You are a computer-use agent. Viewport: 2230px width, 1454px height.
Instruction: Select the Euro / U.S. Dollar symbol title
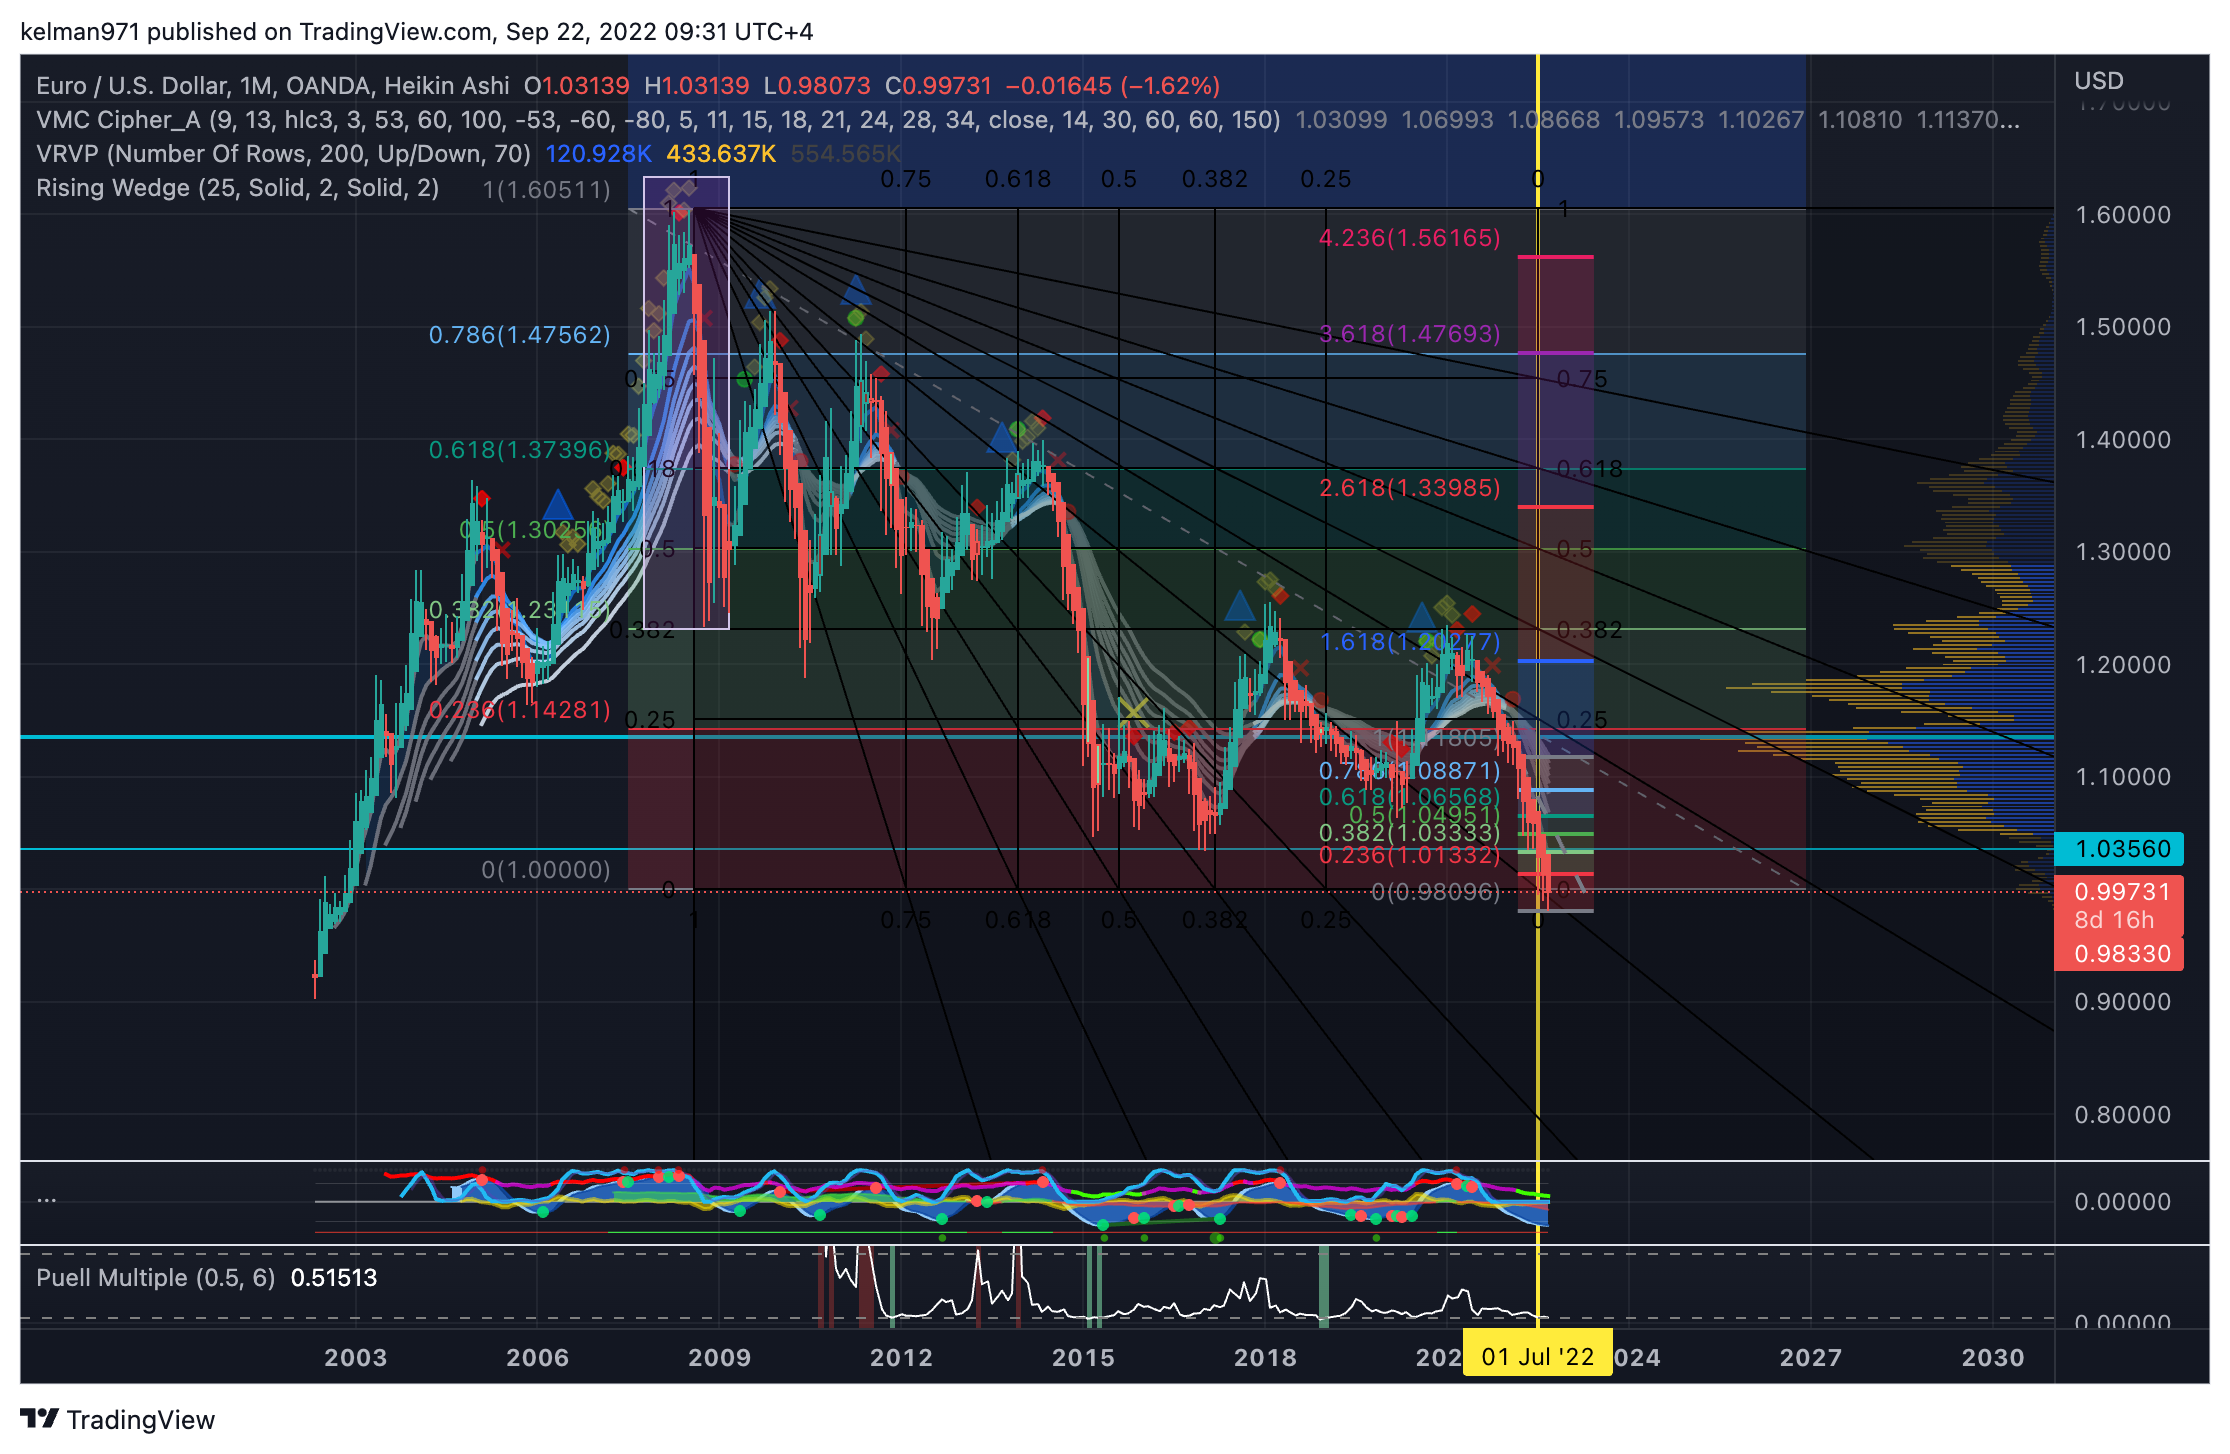[x=272, y=86]
